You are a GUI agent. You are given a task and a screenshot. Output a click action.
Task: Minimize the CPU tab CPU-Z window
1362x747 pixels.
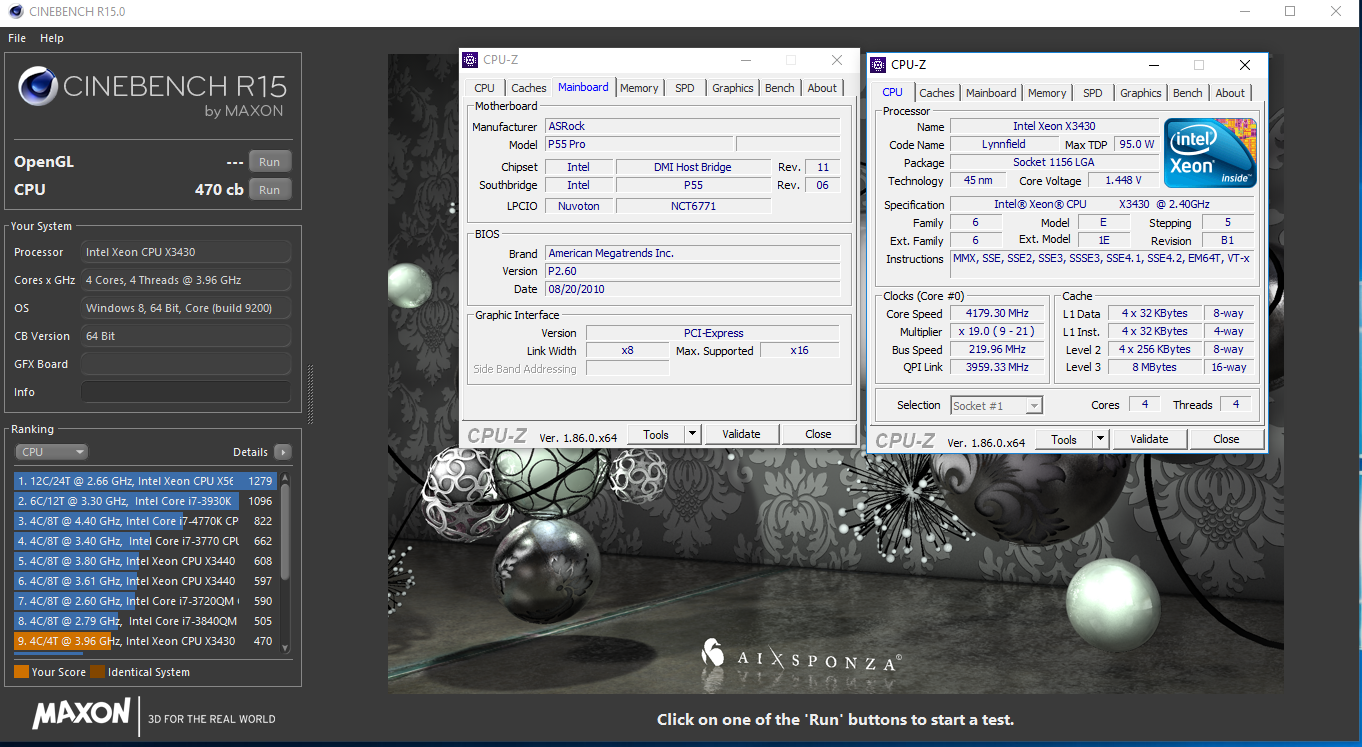1153,65
